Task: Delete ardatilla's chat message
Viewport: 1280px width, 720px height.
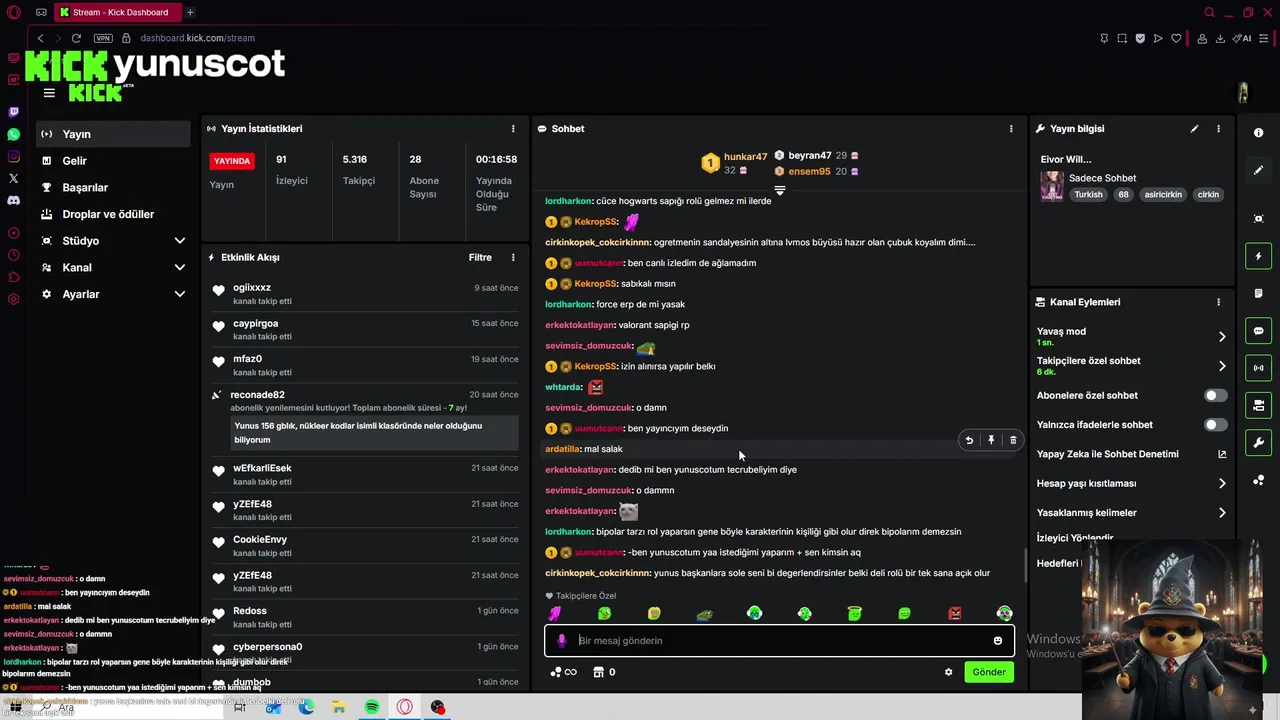Action: pyautogui.click(x=1013, y=440)
